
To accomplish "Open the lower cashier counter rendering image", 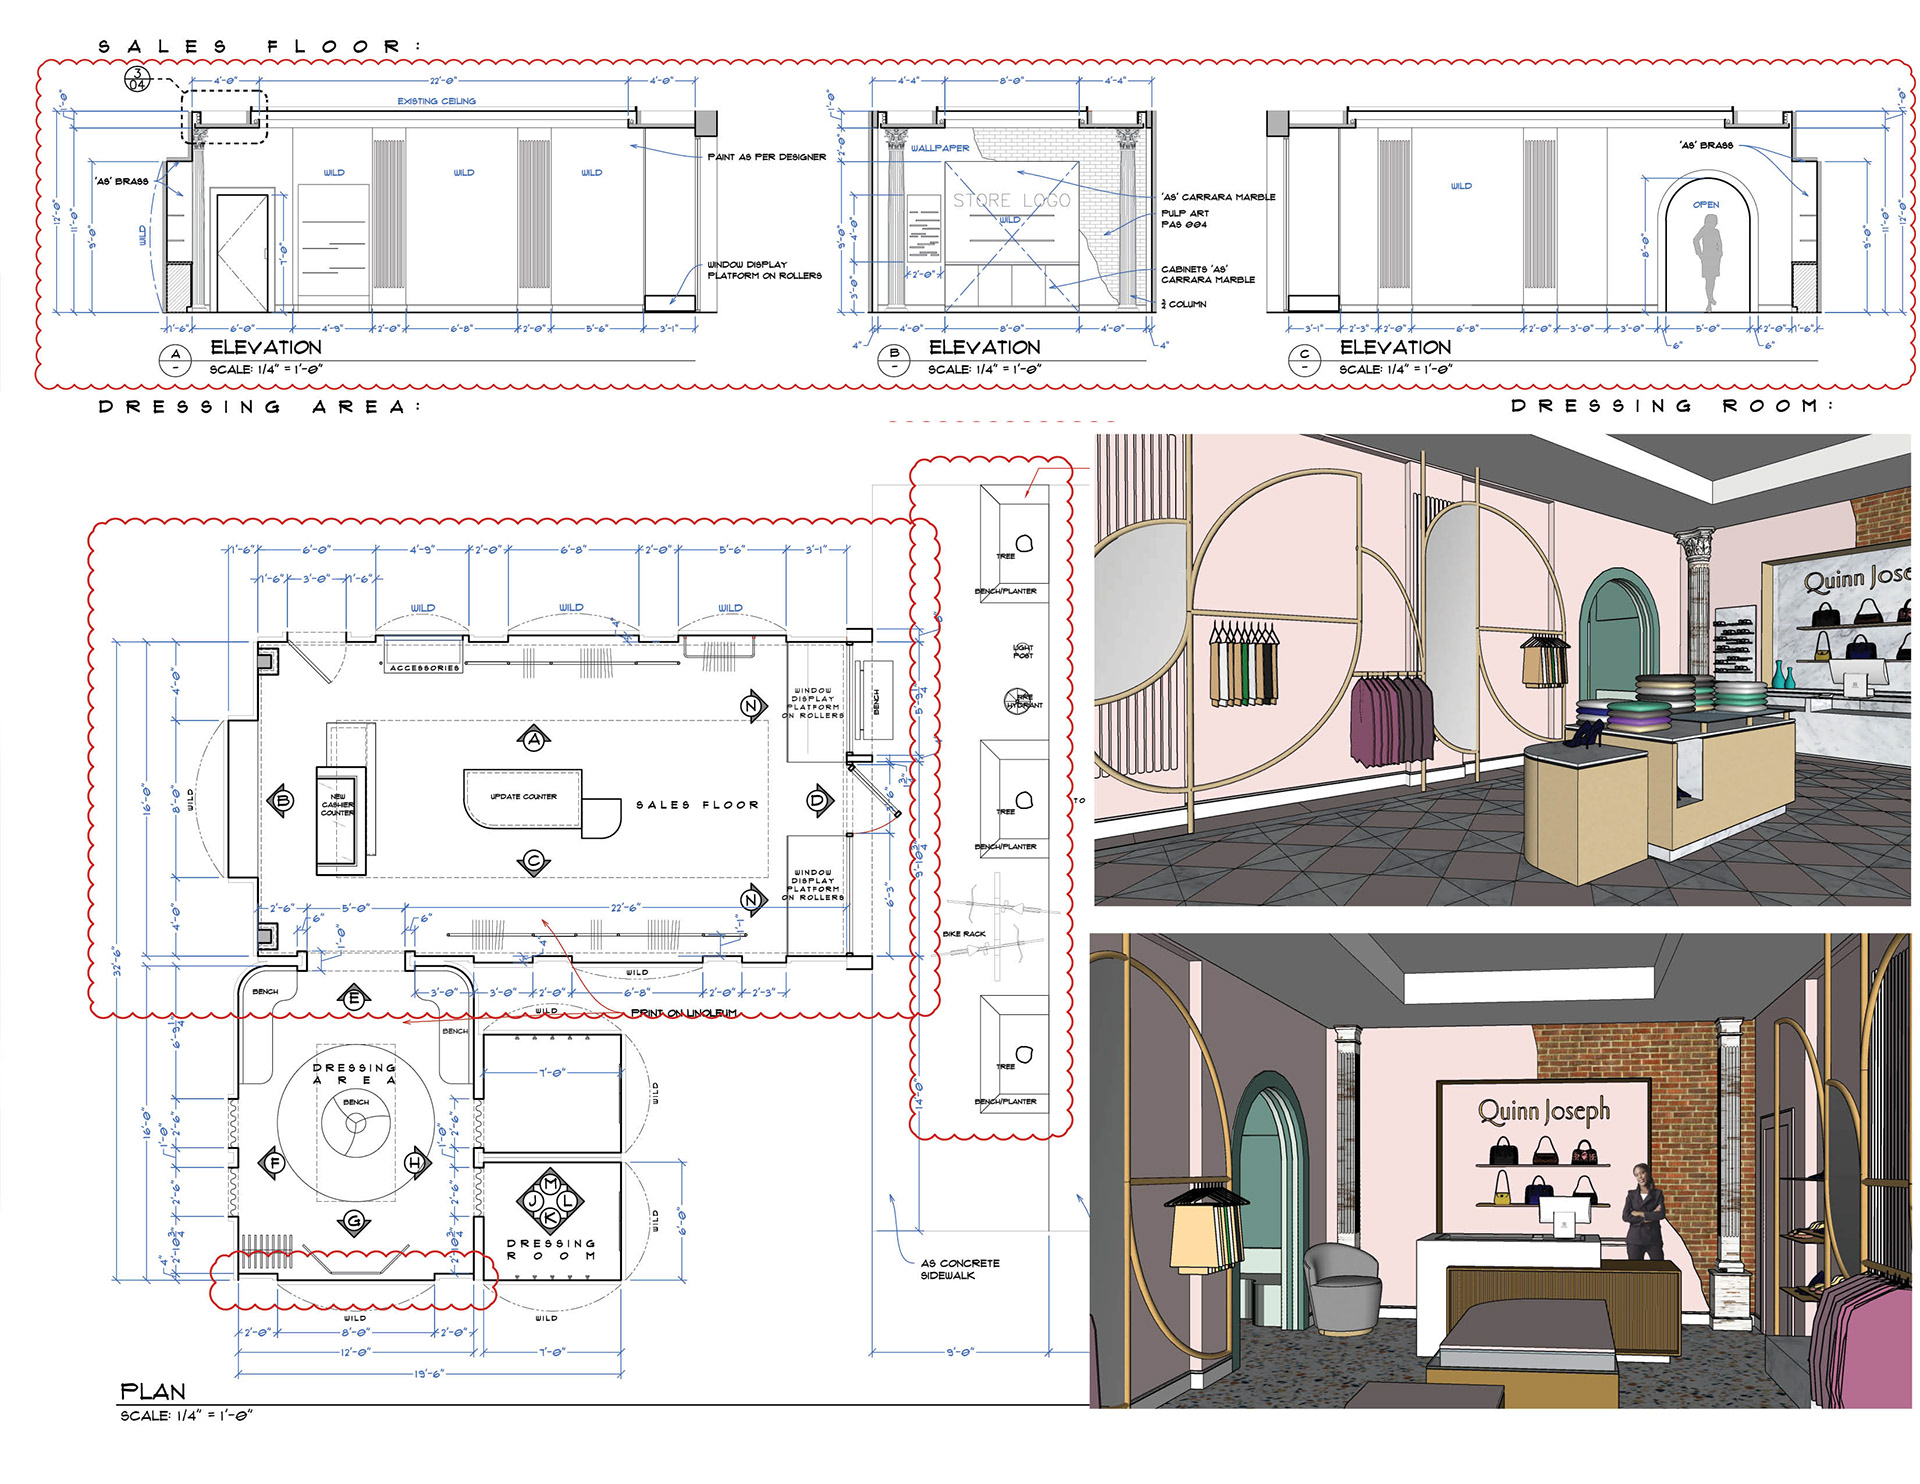I will click(x=1500, y=1170).
